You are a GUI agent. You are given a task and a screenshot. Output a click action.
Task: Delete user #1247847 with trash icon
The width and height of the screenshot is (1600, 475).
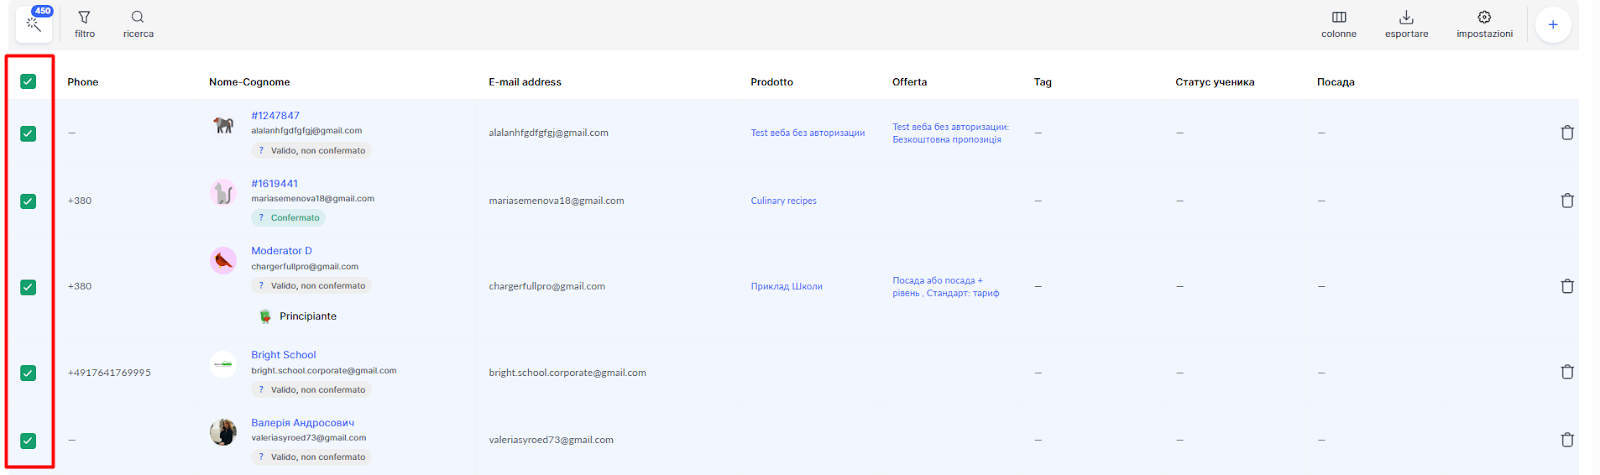[1567, 133]
